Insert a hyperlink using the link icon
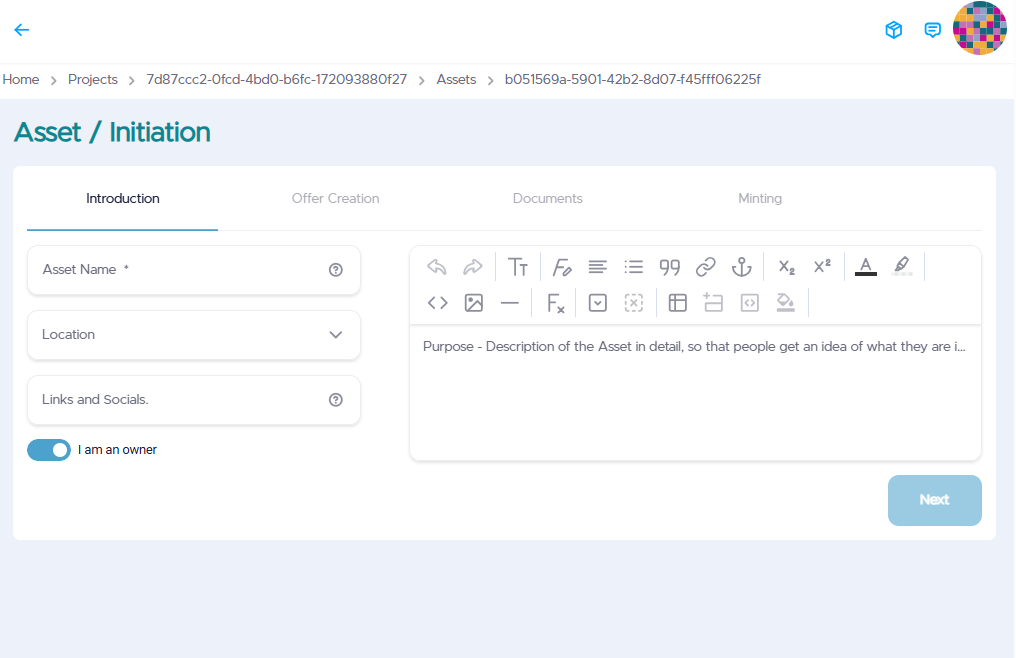The image size is (1016, 658). pos(705,266)
